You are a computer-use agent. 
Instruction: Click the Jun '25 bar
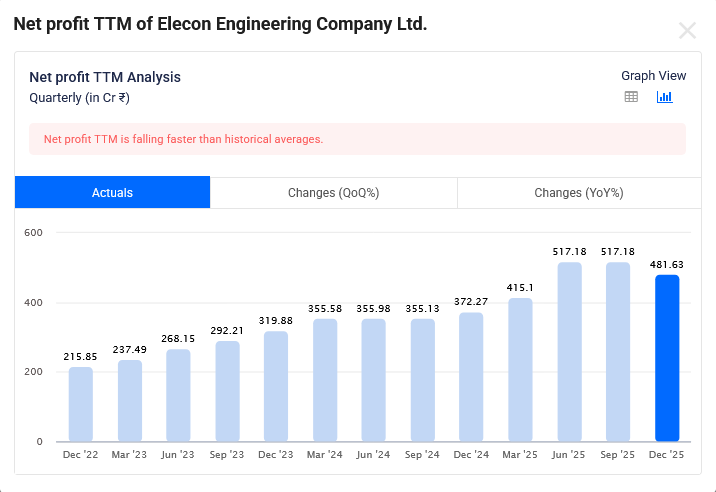point(569,352)
